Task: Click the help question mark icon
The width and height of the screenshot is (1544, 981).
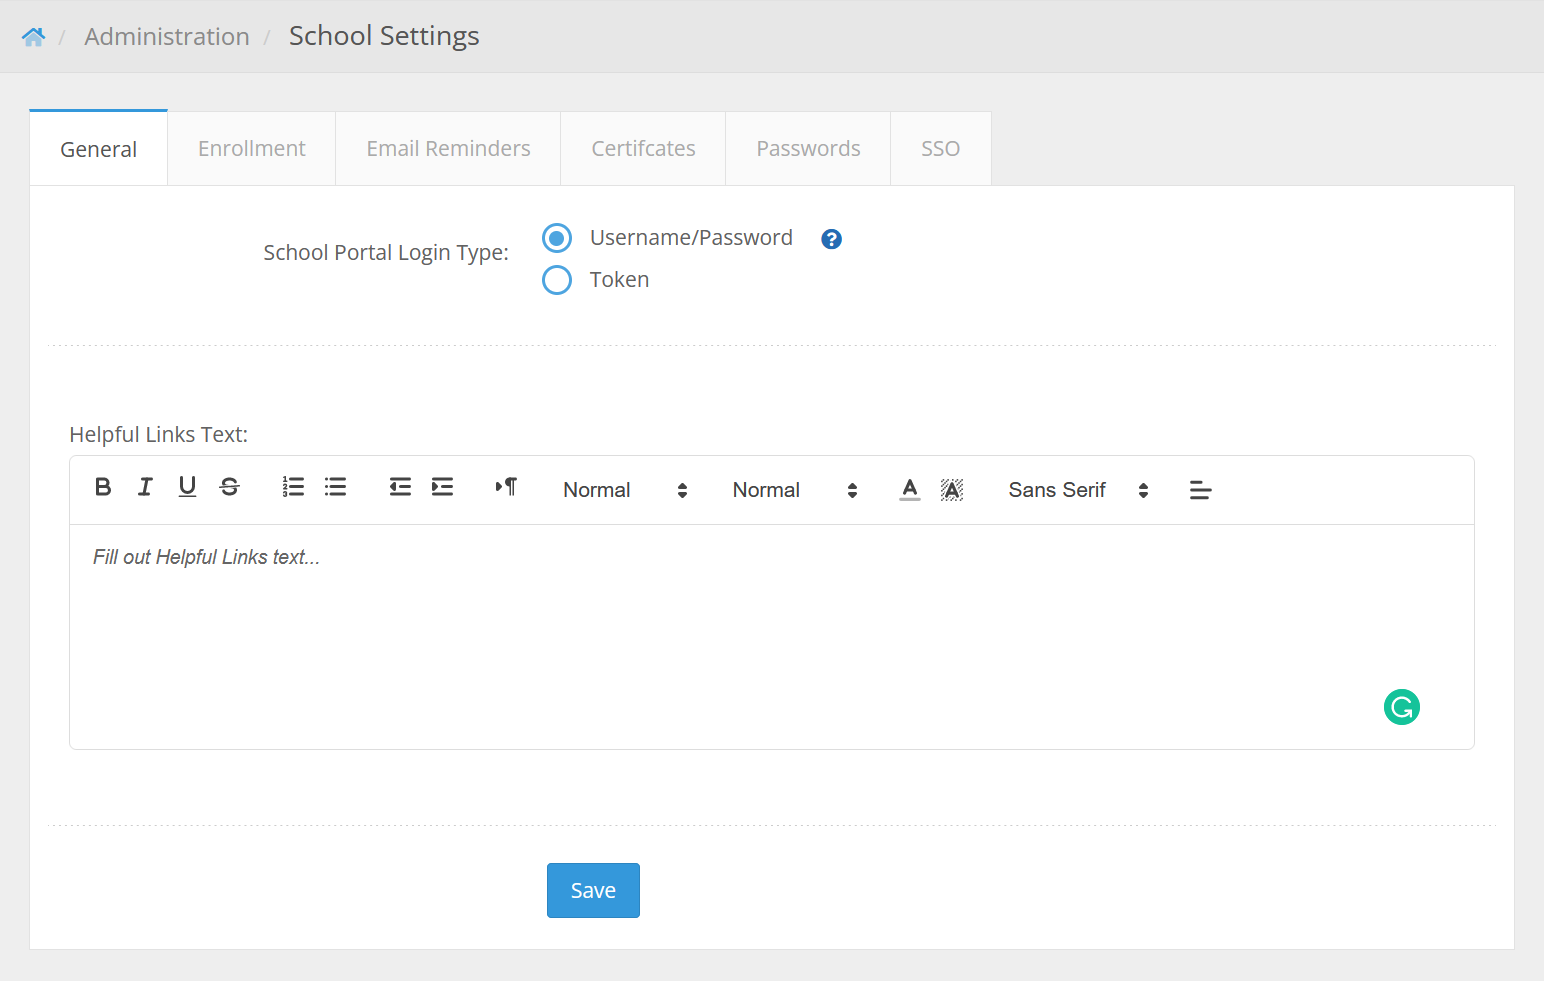Action: [x=831, y=239]
